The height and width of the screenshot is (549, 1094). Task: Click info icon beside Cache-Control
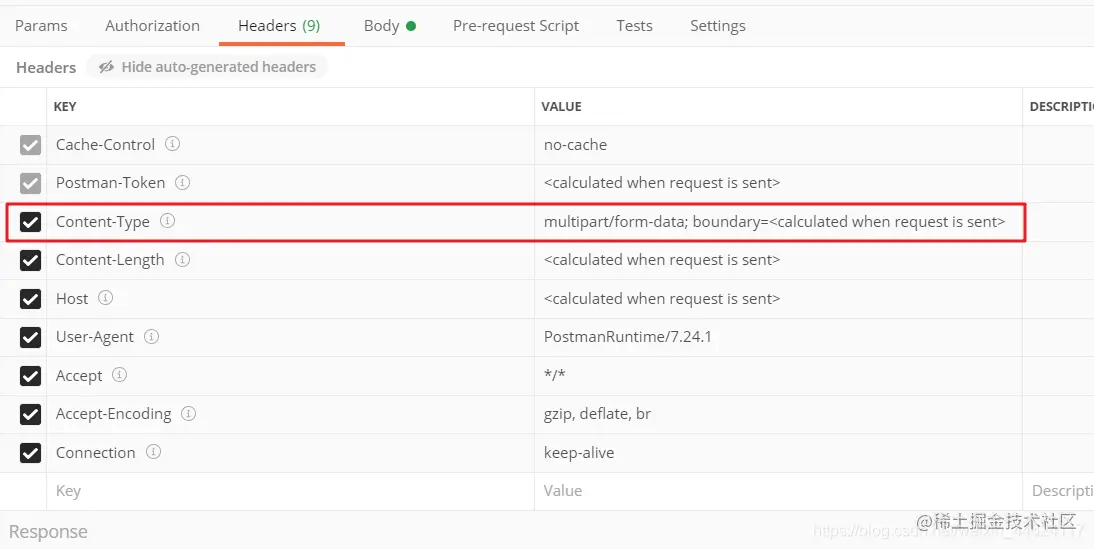[172, 144]
